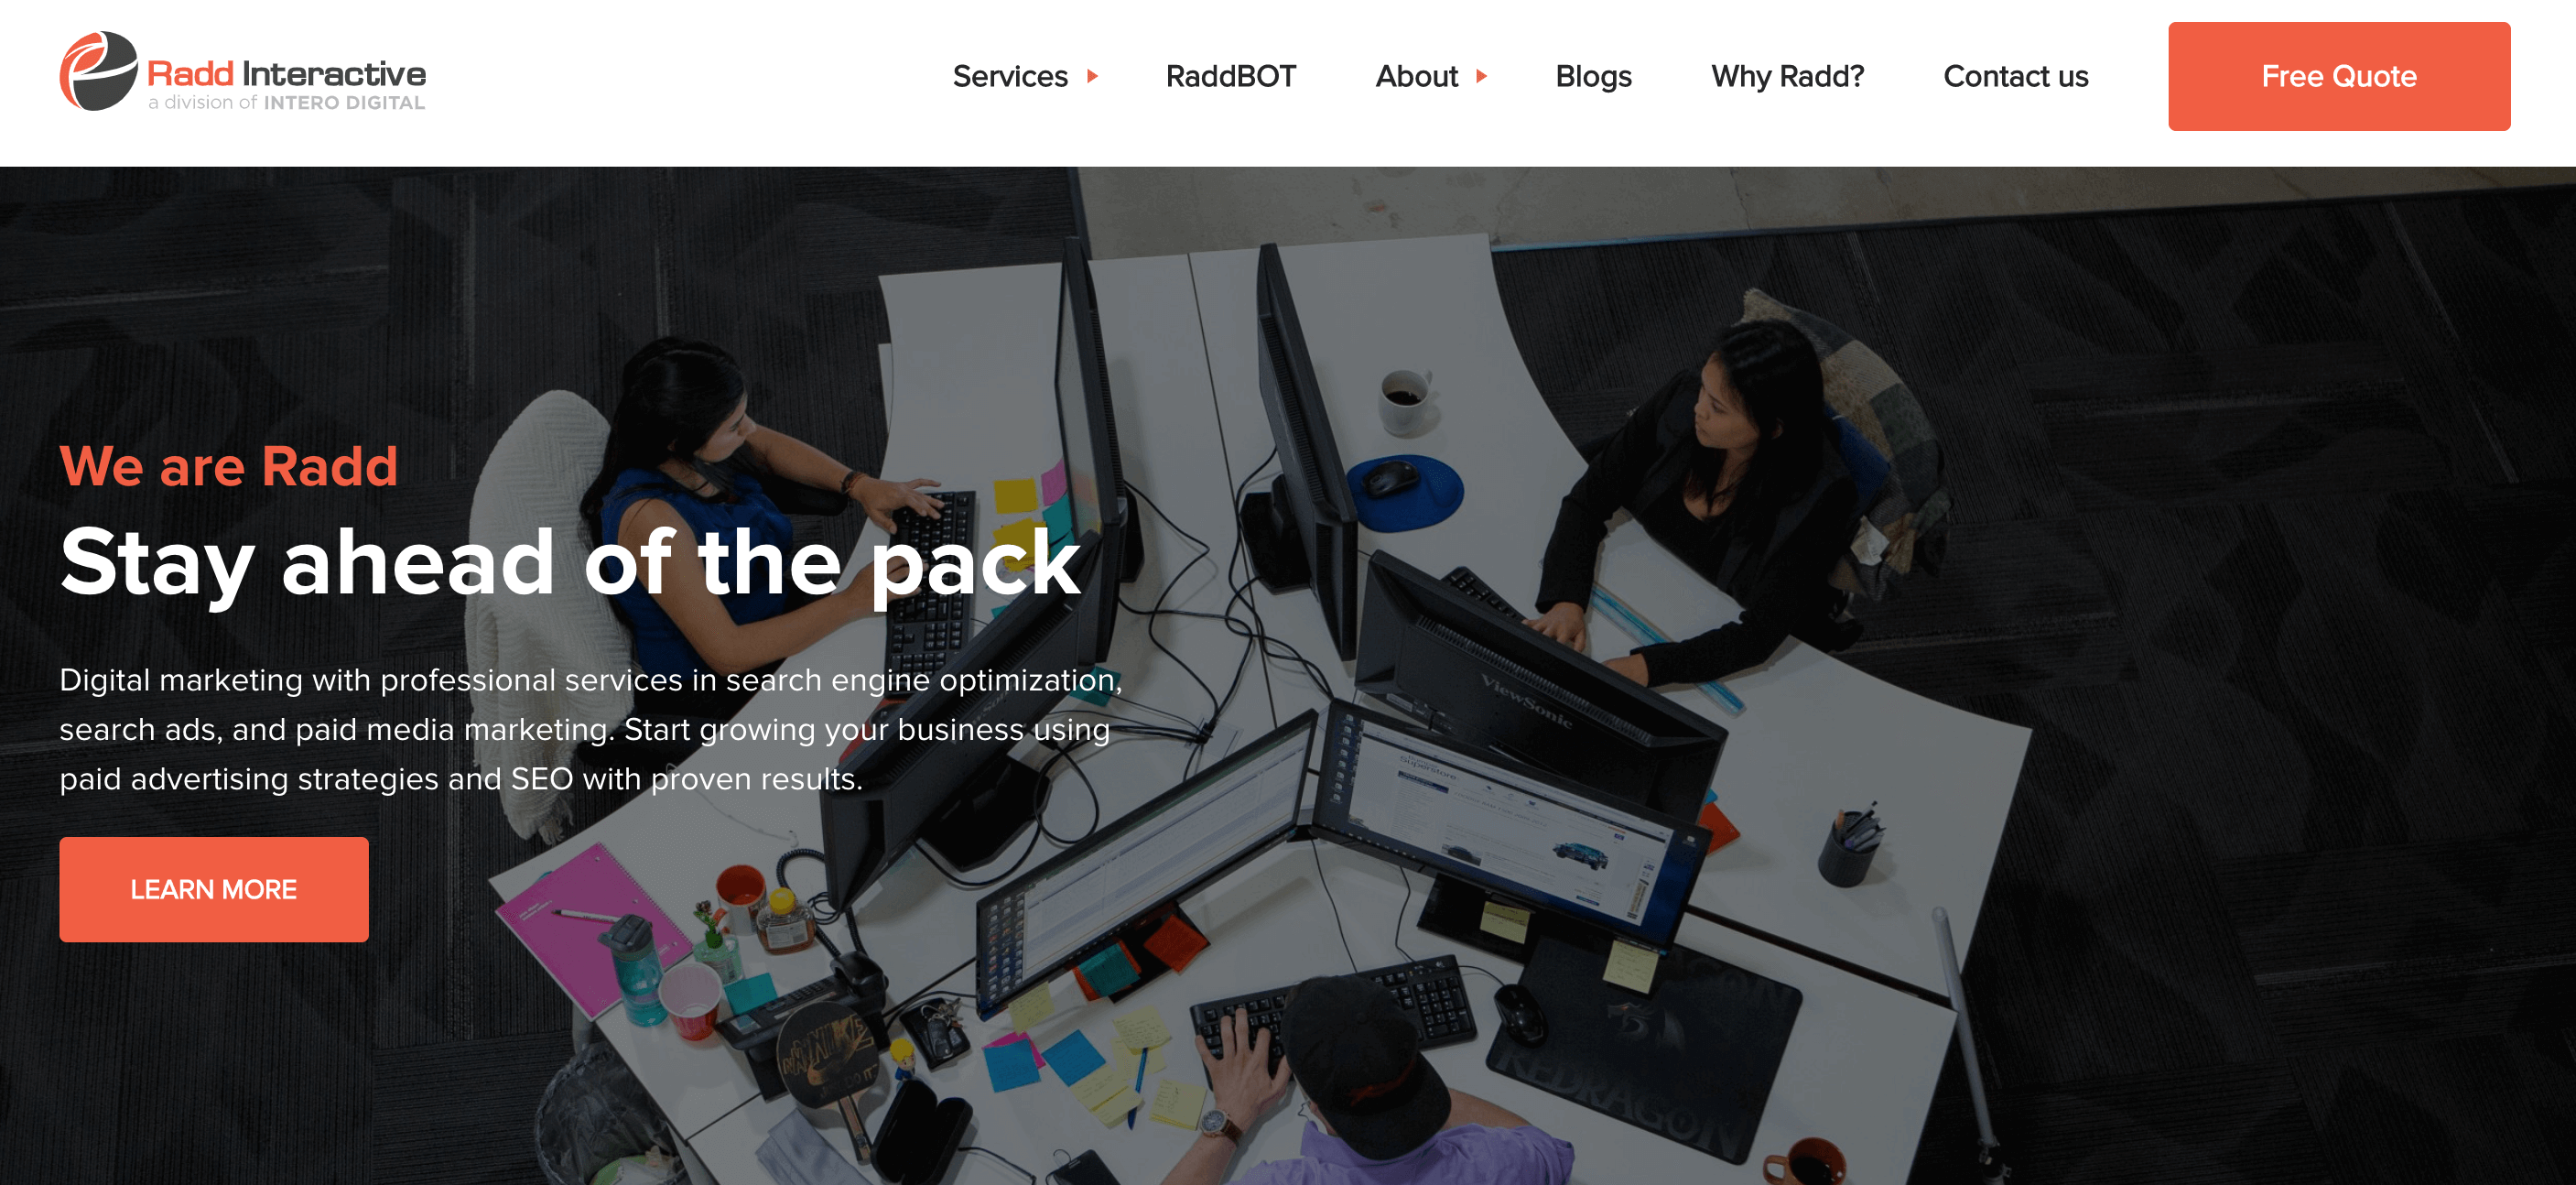Open the Contact us page

[2015, 76]
